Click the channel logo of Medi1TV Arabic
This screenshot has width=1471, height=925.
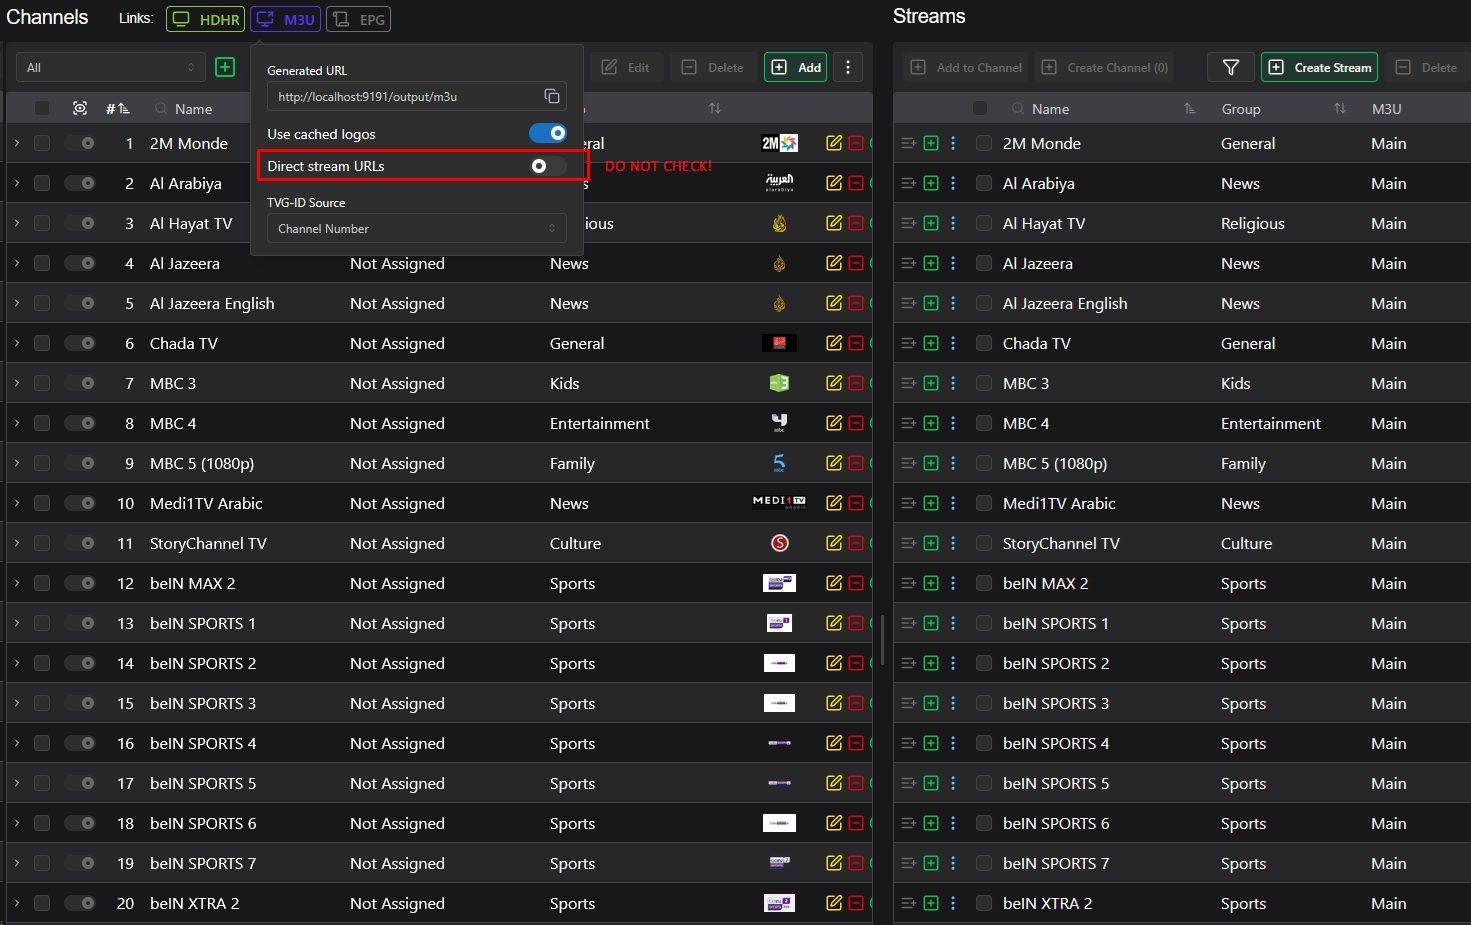coord(779,503)
